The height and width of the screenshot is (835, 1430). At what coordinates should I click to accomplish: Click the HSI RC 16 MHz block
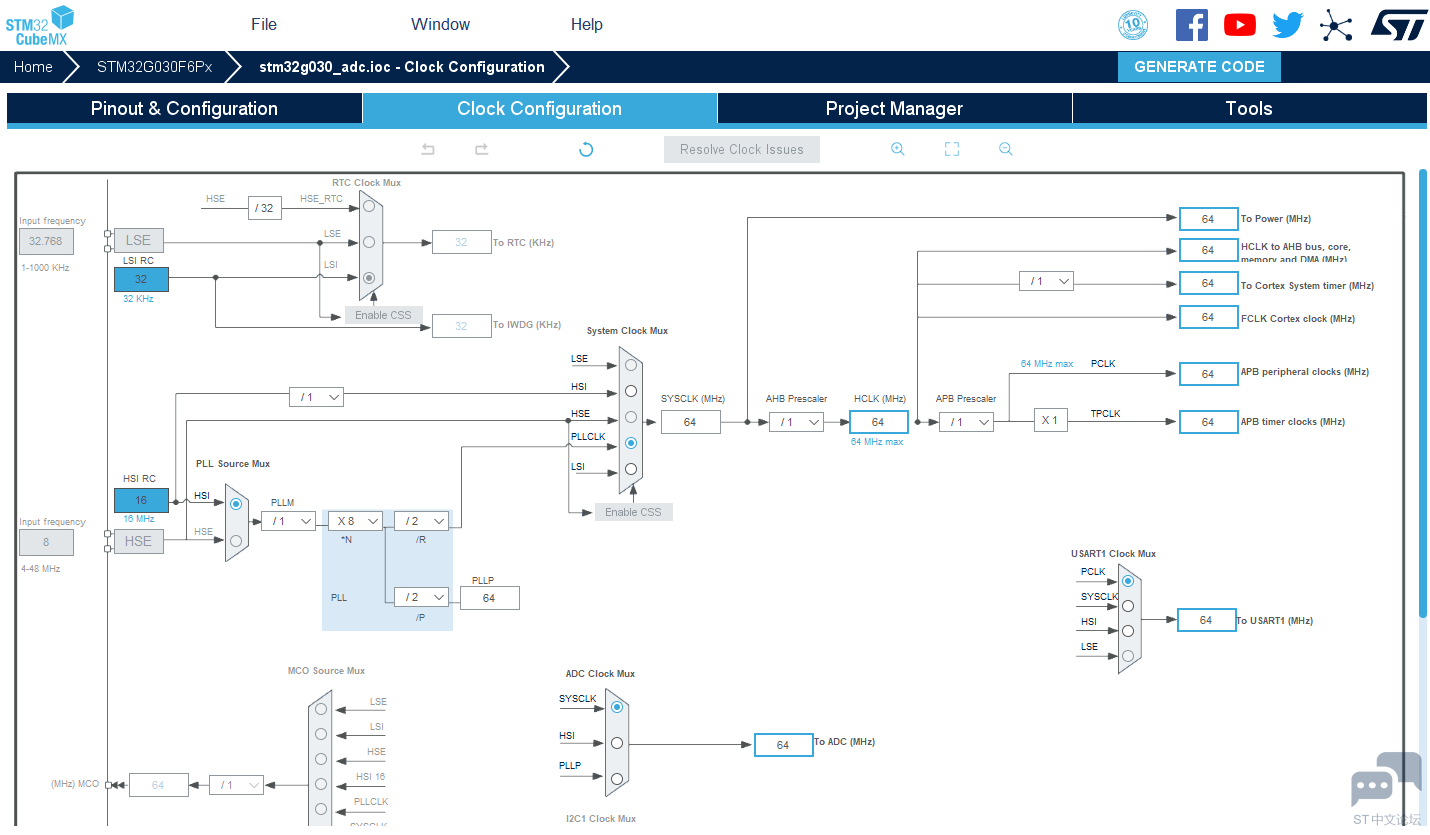(x=141, y=500)
